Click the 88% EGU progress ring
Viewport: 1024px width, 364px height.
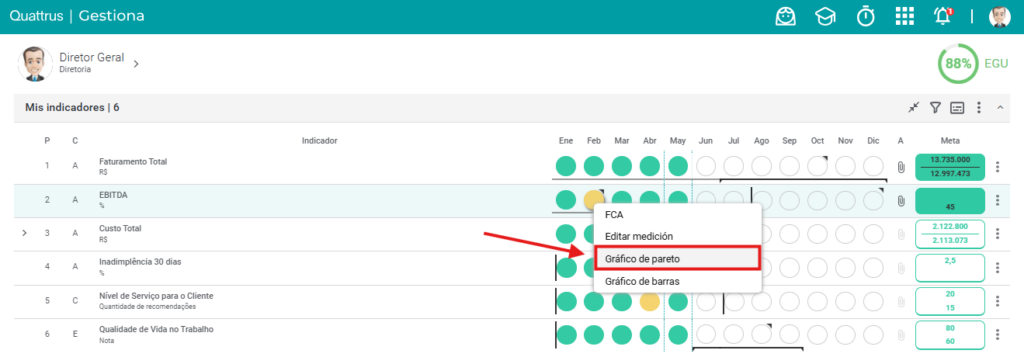click(958, 63)
